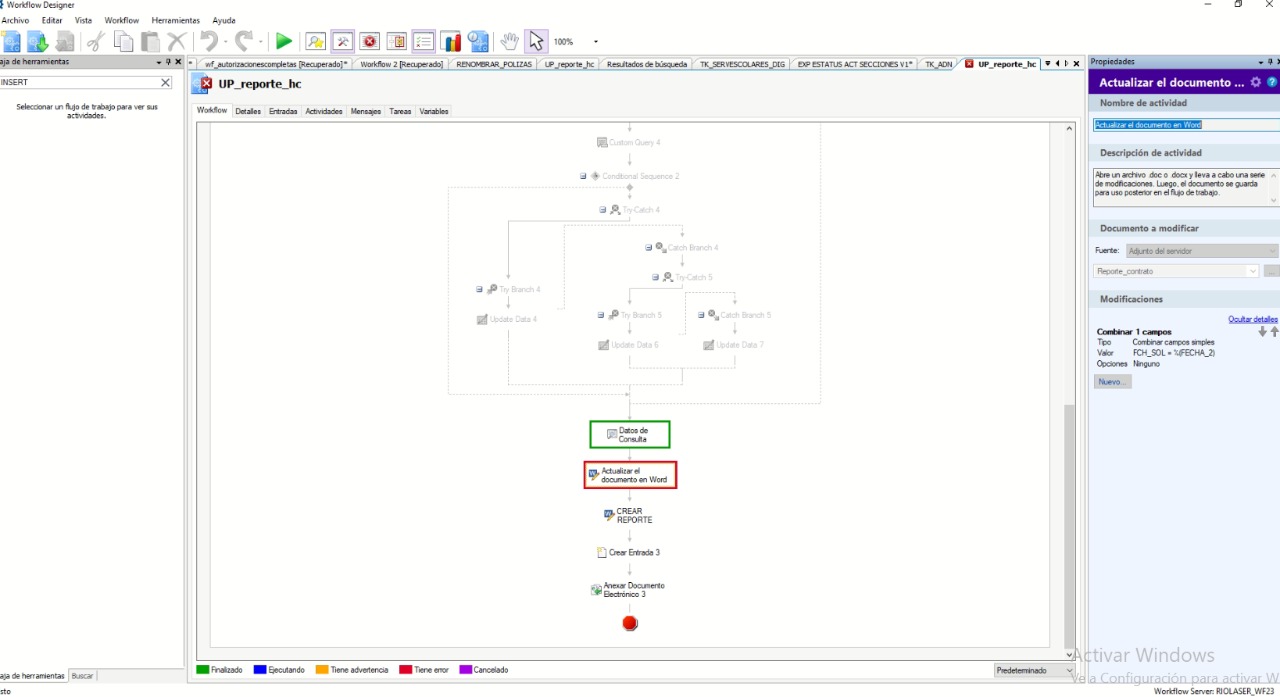Image resolution: width=1280 pixels, height=697 pixels.
Task: Click the help question mark in Propiedades
Action: click(1272, 83)
